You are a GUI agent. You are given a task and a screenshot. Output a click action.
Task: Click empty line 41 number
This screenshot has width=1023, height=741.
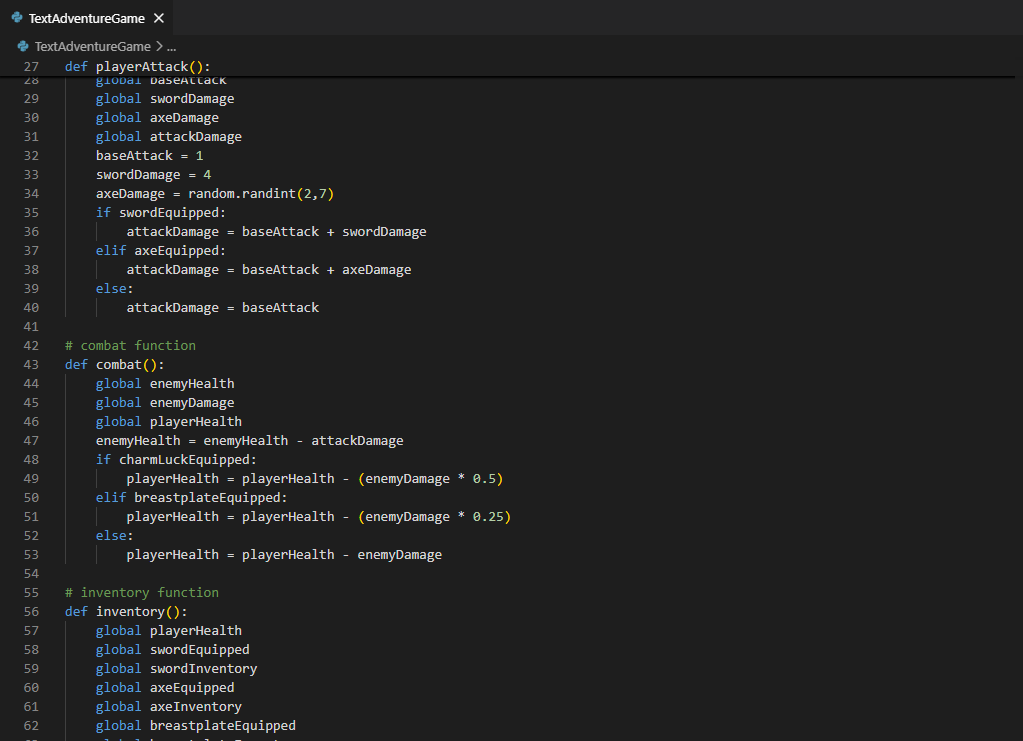31,326
